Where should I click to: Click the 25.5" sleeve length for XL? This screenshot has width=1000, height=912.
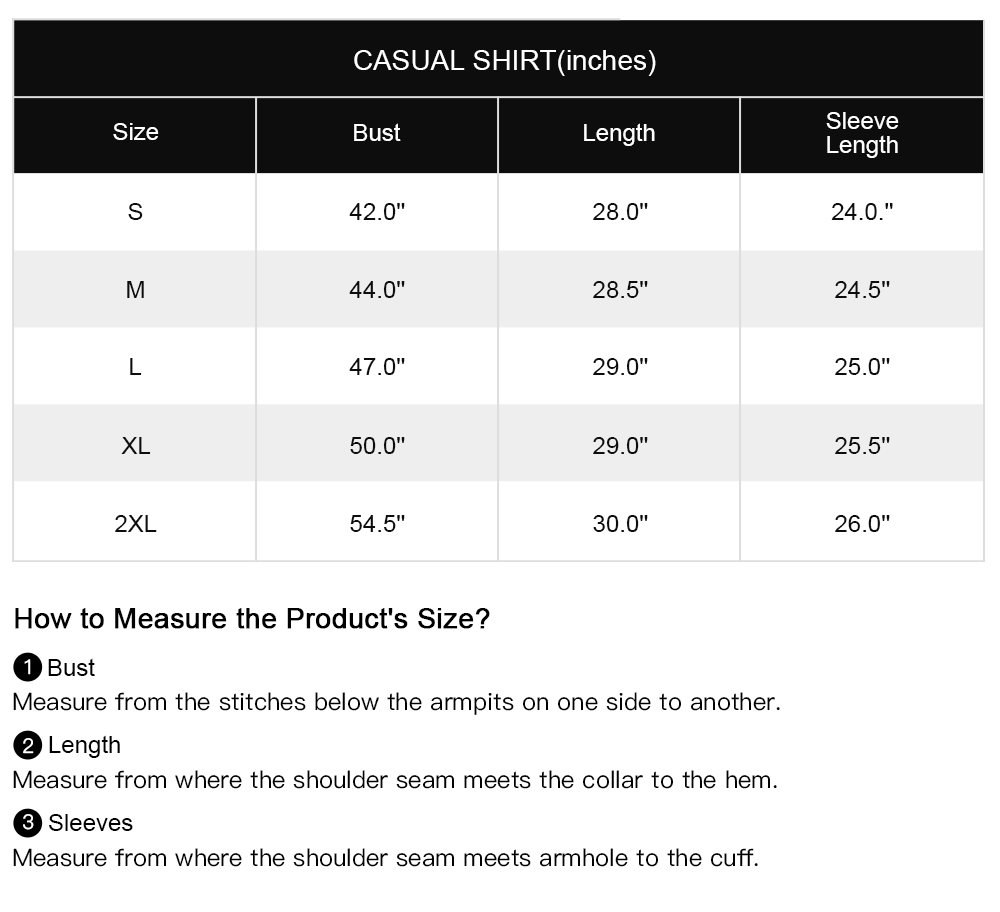coord(862,446)
